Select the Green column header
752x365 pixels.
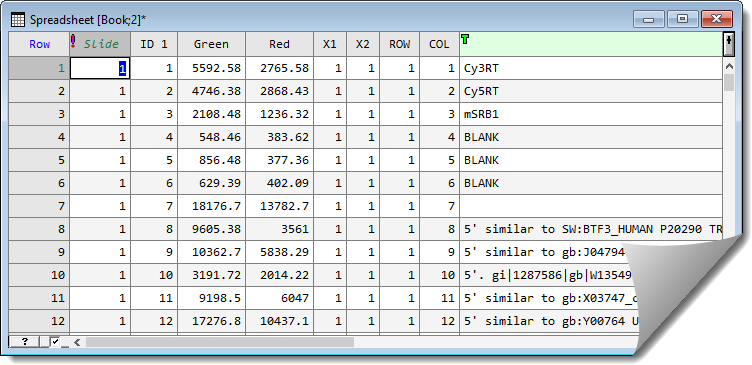coord(212,44)
